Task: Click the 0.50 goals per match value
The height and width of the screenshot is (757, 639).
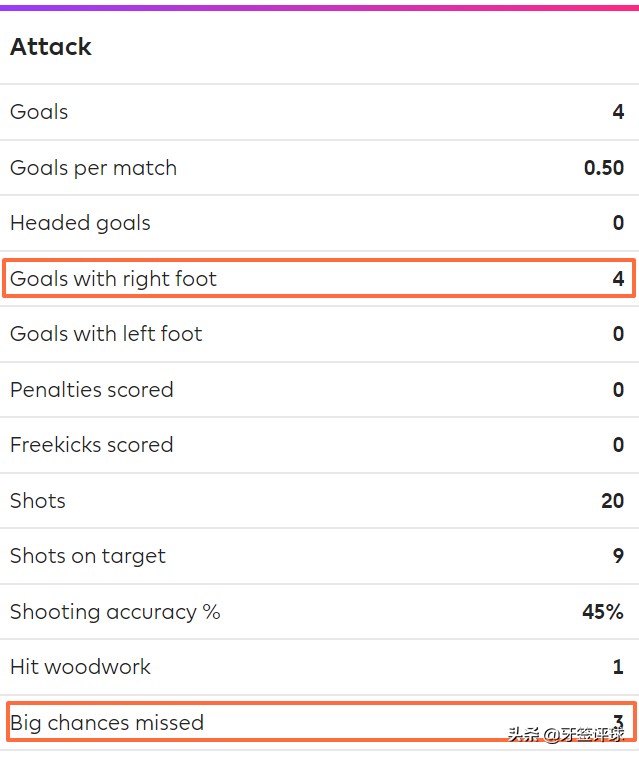Action: tap(603, 168)
